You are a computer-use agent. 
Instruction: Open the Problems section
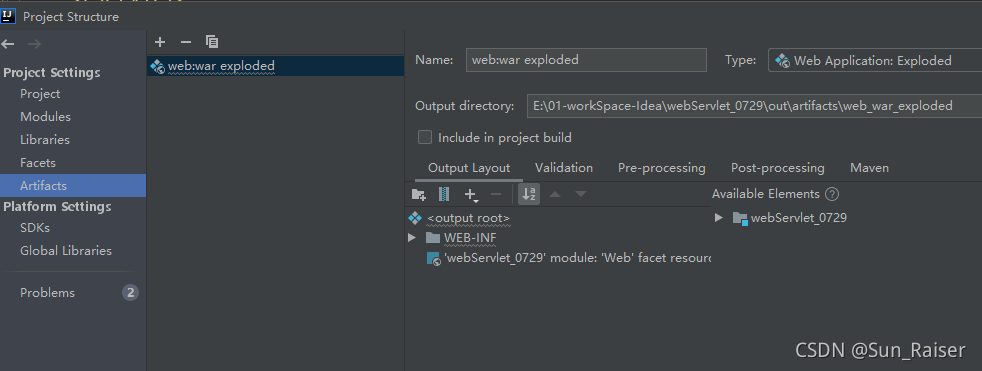[x=47, y=293]
